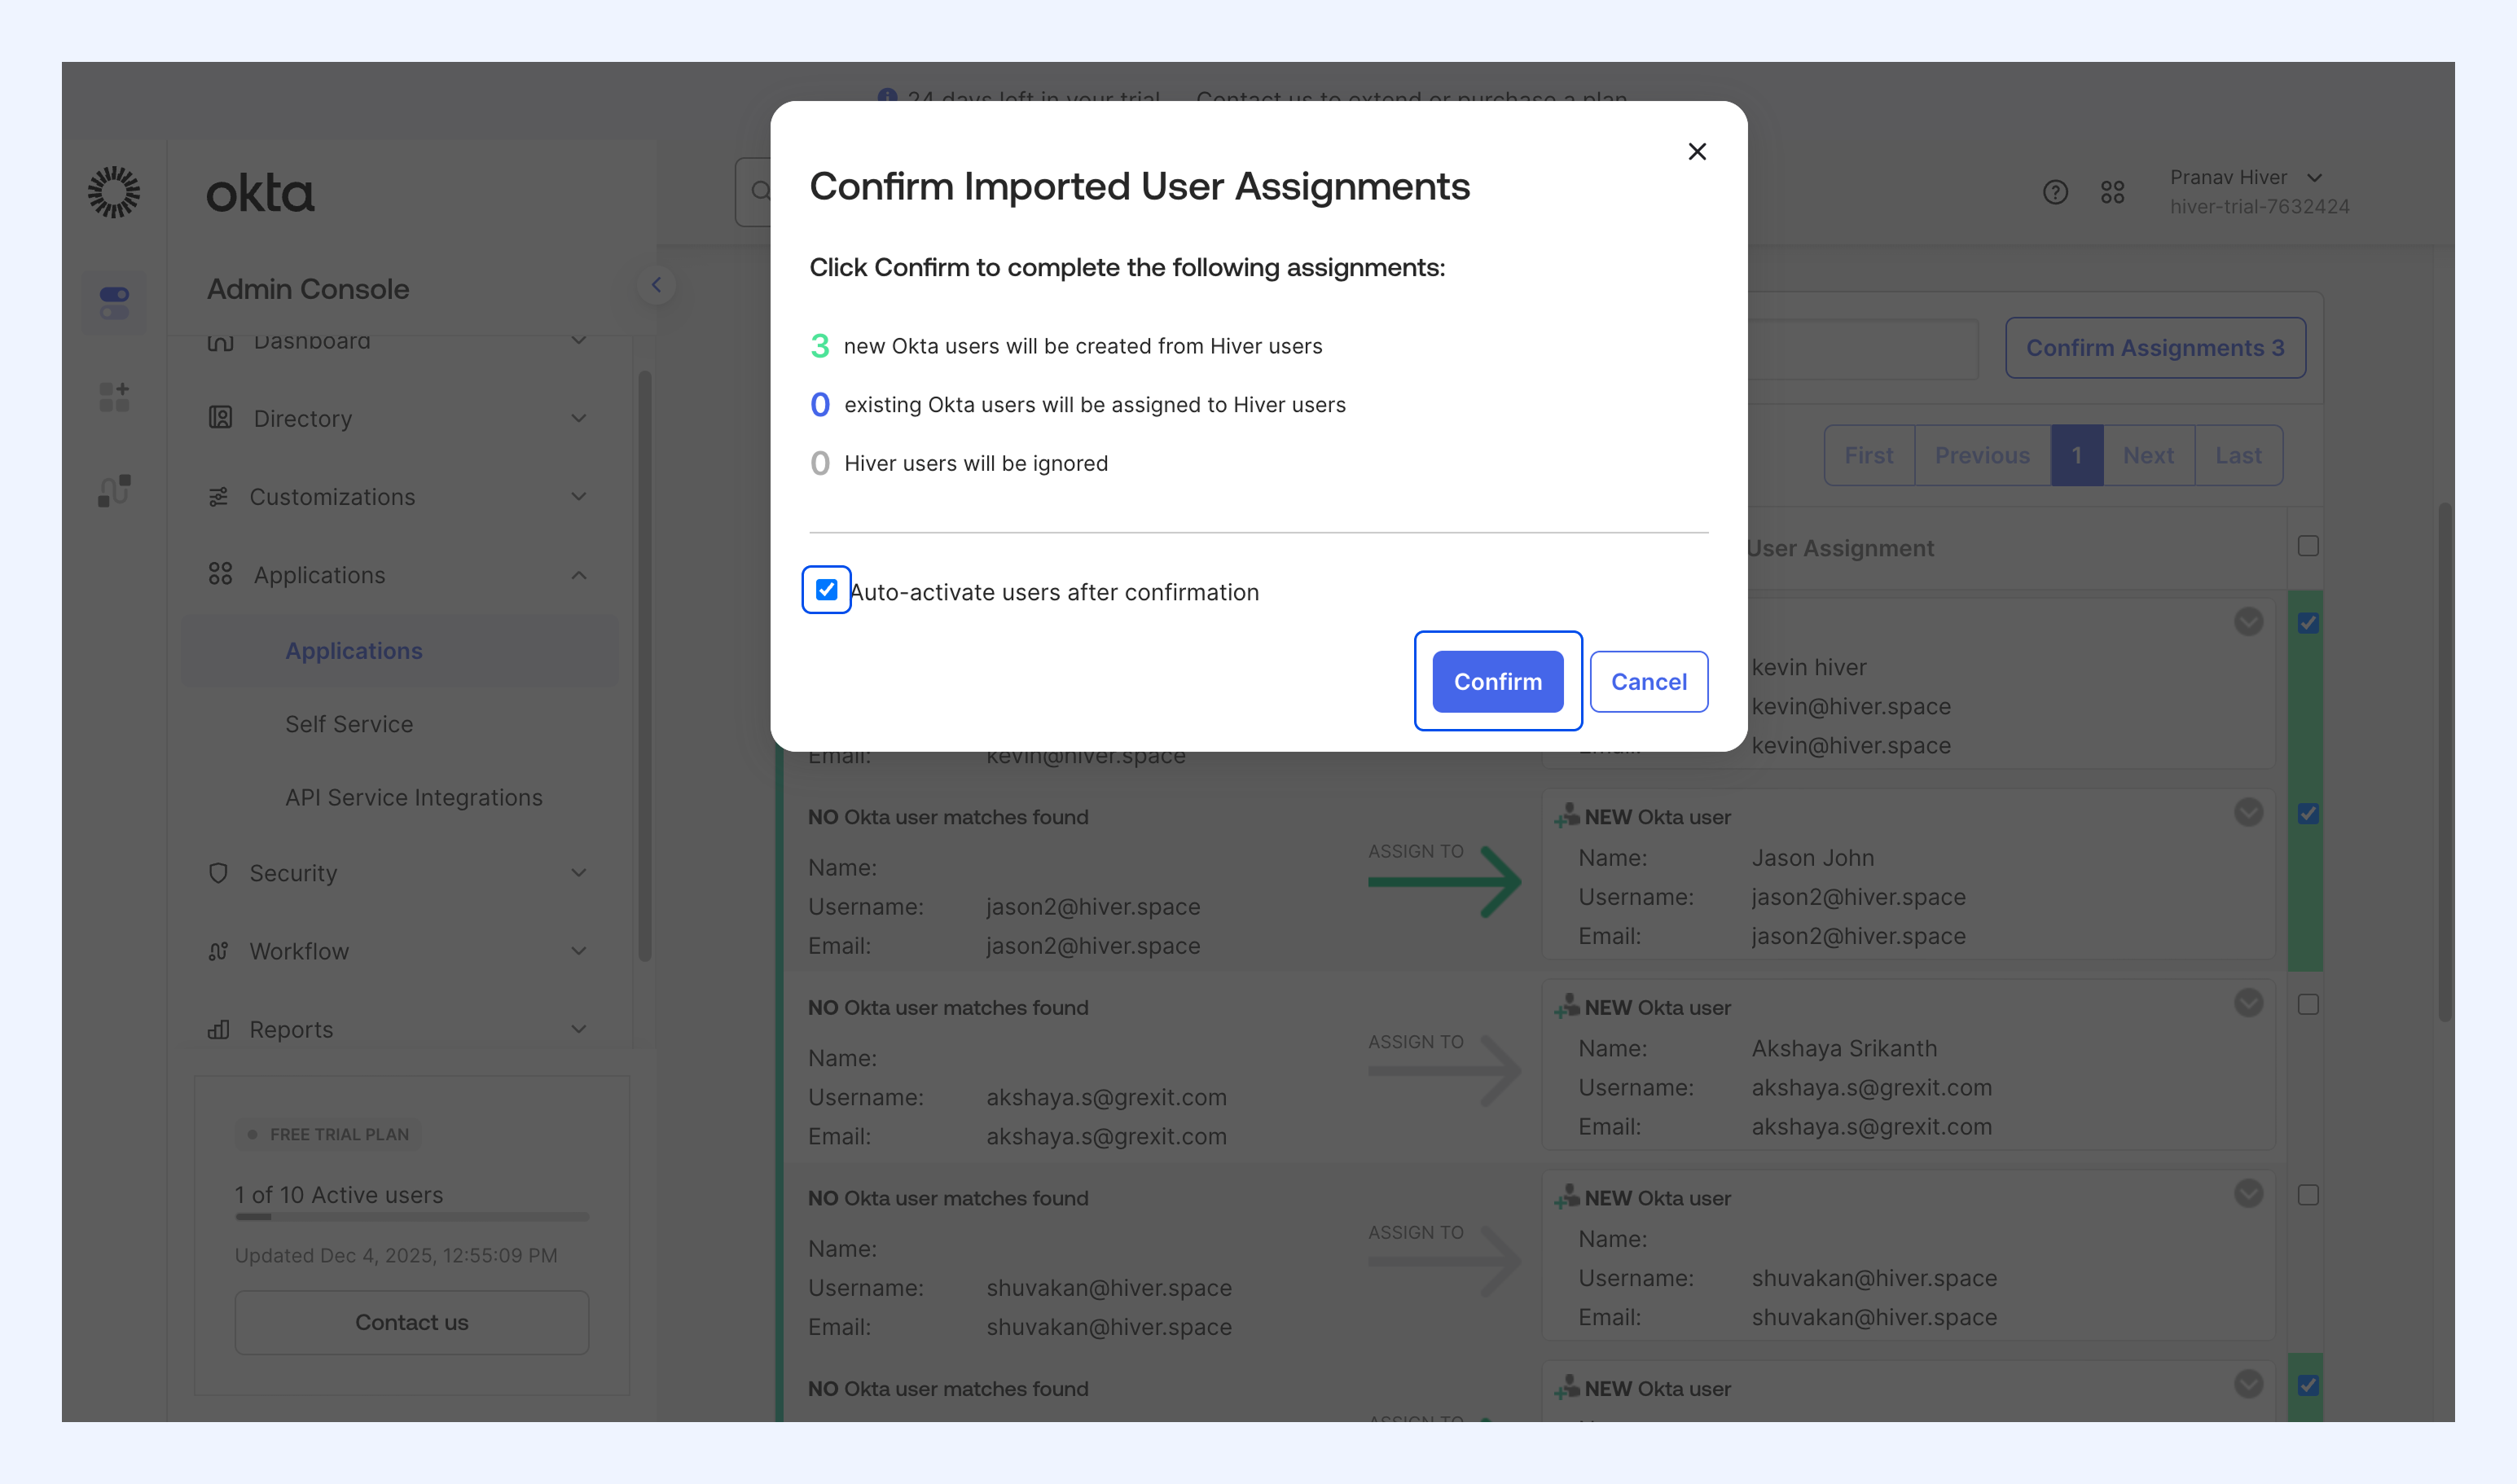Screen dimensions: 2517x1484
Task: Expand the Security section chevron
Action: coord(579,872)
